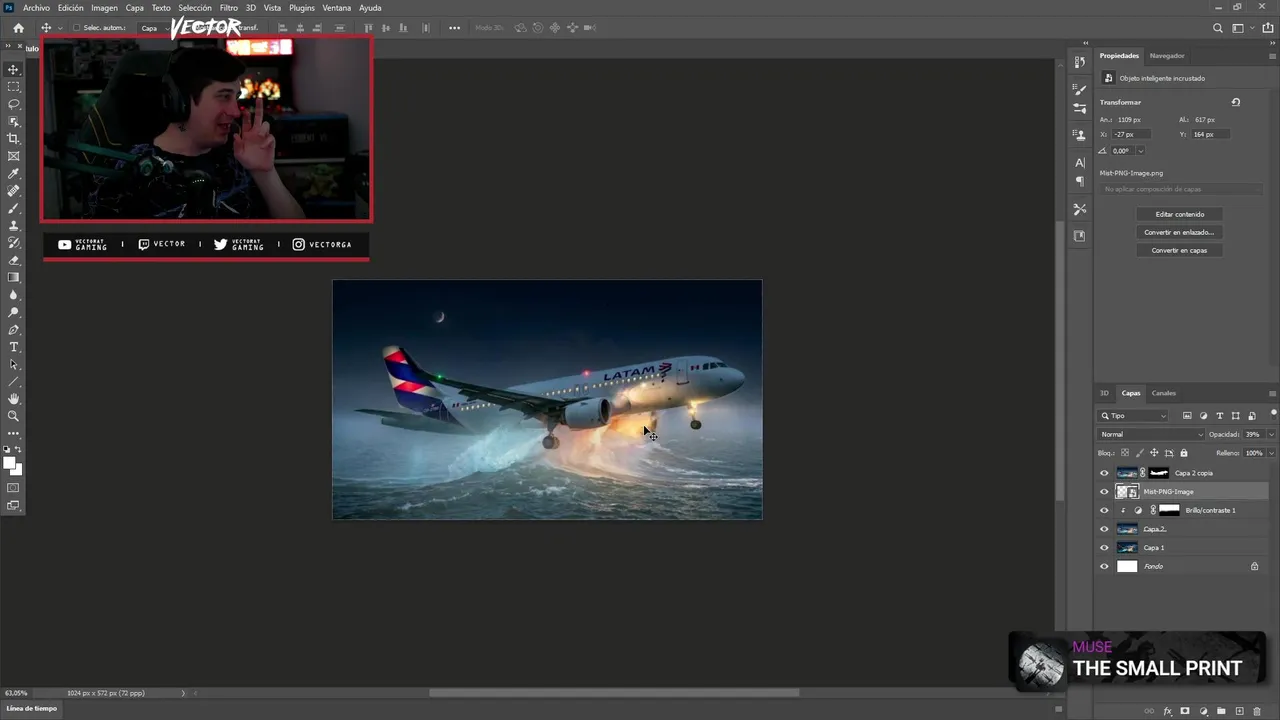1280x720 pixels.
Task: Switch to the Navegador tab
Action: pyautogui.click(x=1167, y=56)
